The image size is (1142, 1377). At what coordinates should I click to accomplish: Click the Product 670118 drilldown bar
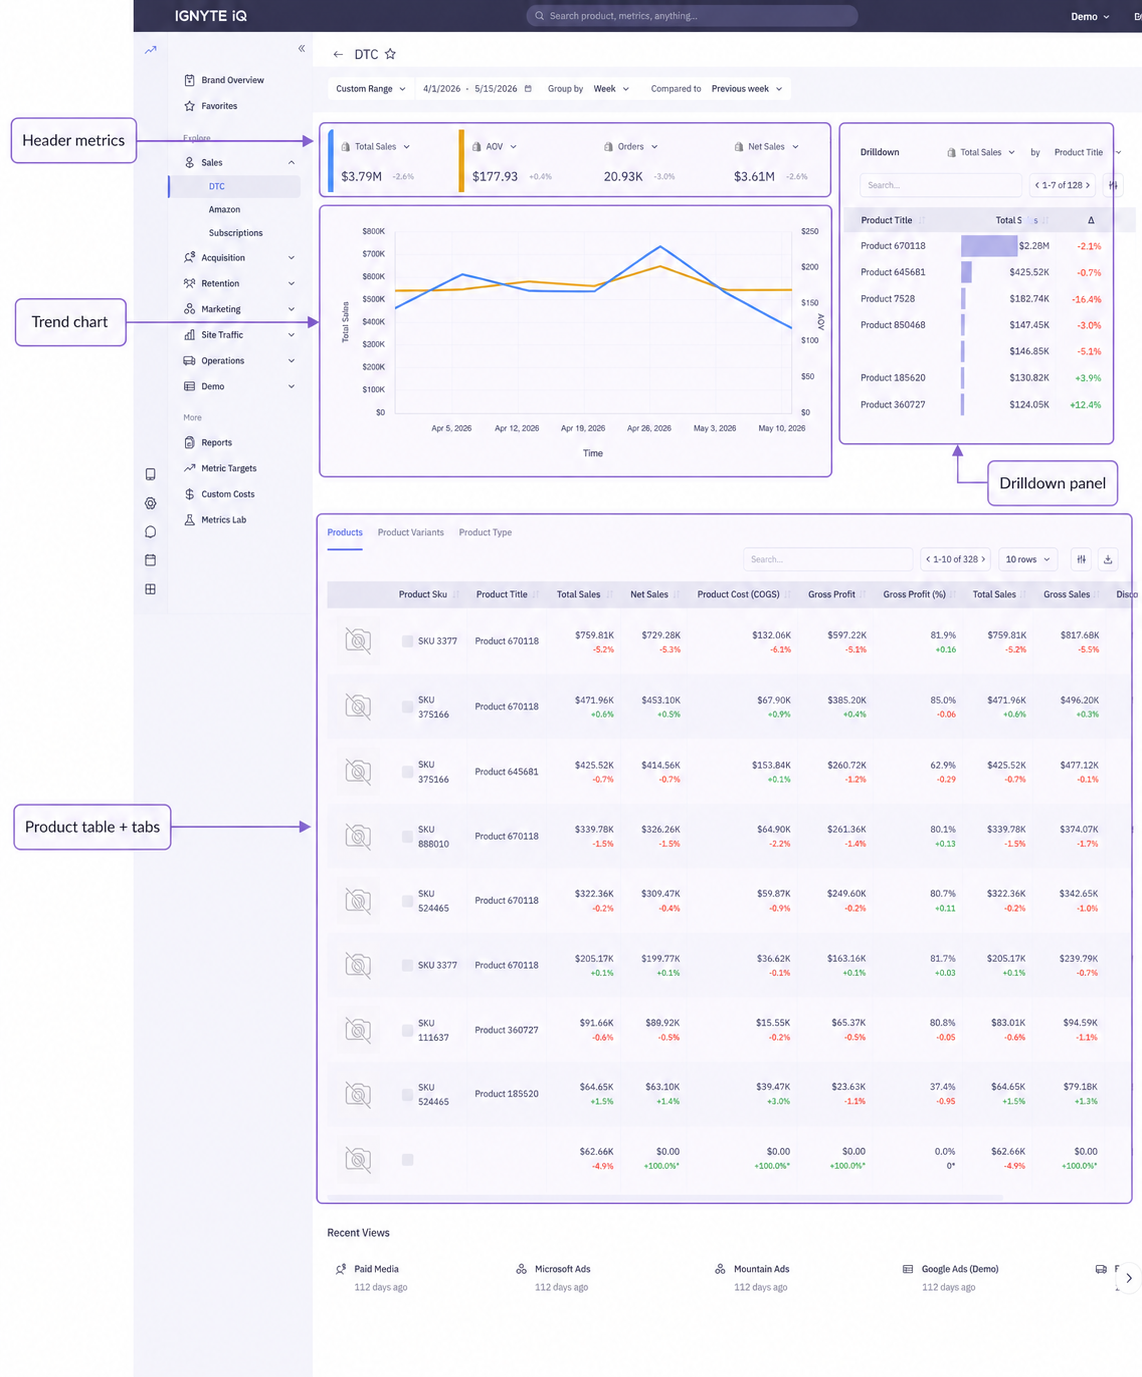click(989, 246)
